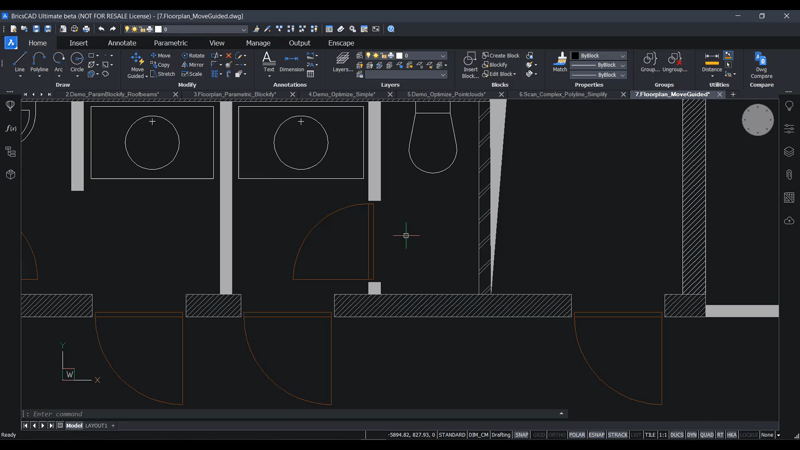This screenshot has height=450, width=800.
Task: Open the 6.Scan_Complex_Polyline_Simplify document tab
Action: [563, 94]
